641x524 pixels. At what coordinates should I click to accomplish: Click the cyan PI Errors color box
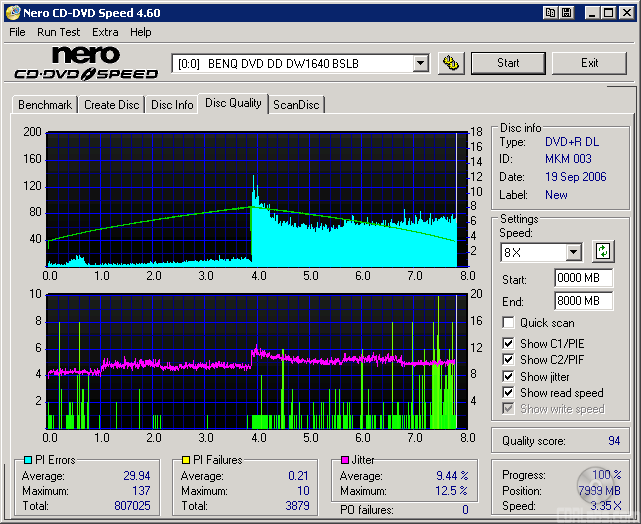pyautogui.click(x=27, y=460)
